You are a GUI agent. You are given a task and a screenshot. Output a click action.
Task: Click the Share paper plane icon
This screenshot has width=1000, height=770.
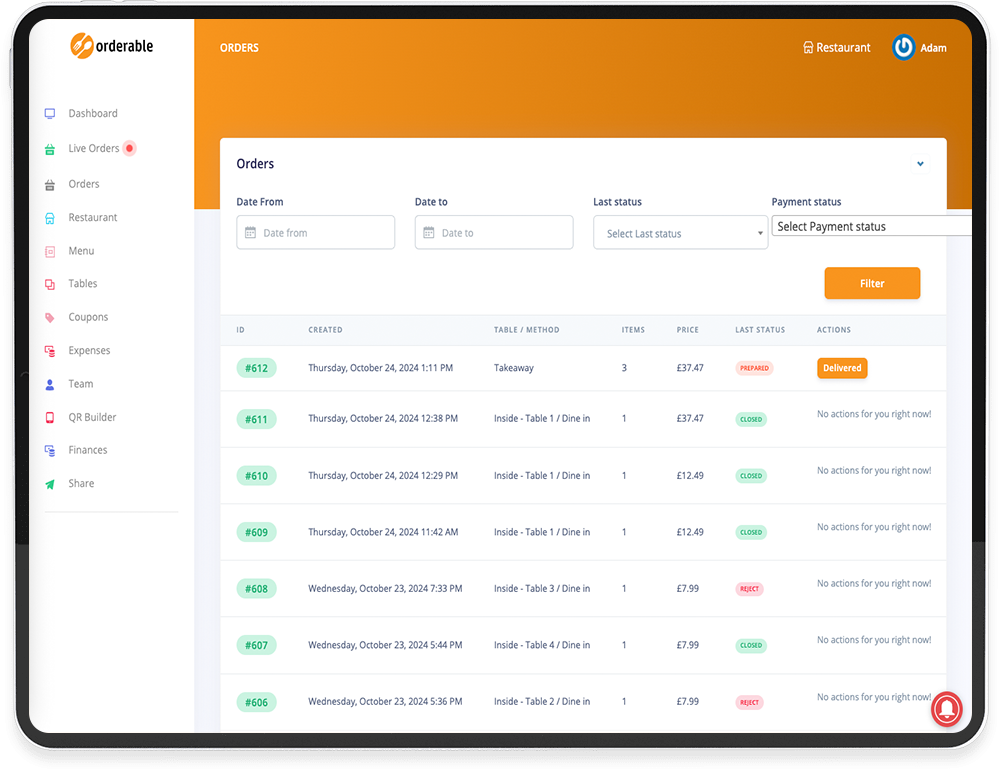[x=50, y=484]
